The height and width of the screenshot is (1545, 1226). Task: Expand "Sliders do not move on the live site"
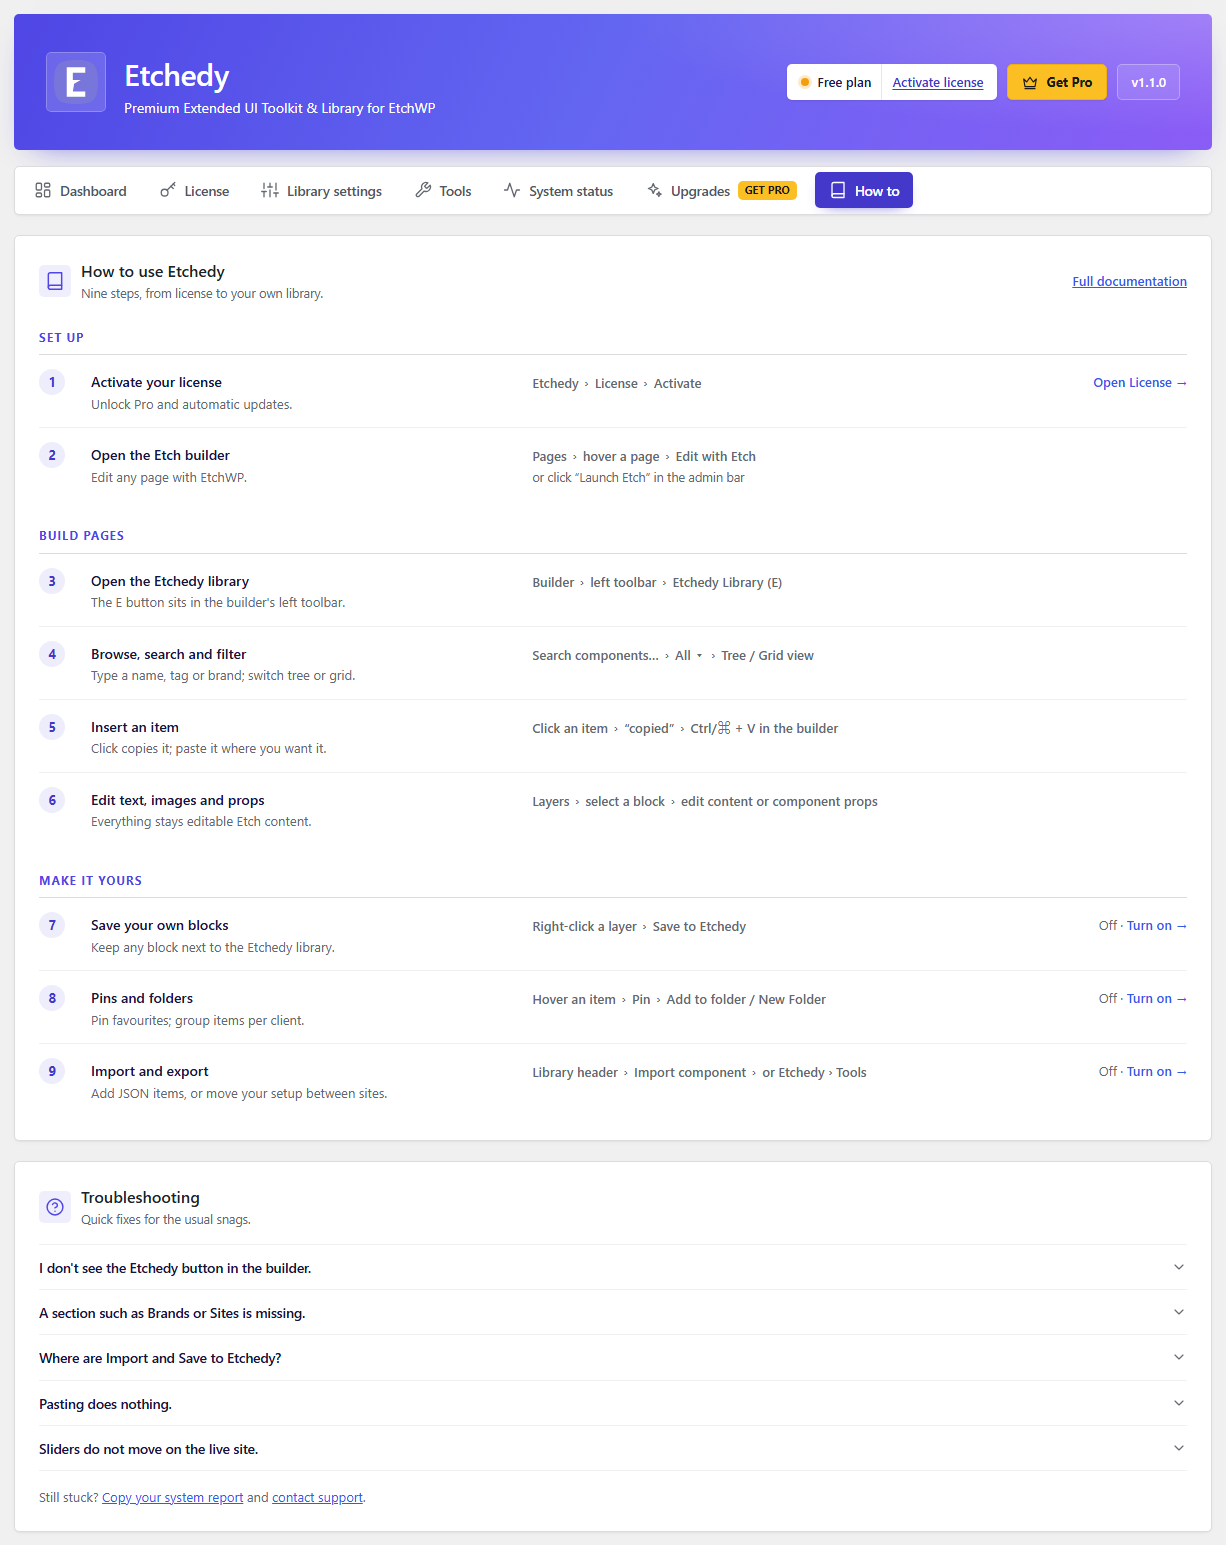point(613,1449)
